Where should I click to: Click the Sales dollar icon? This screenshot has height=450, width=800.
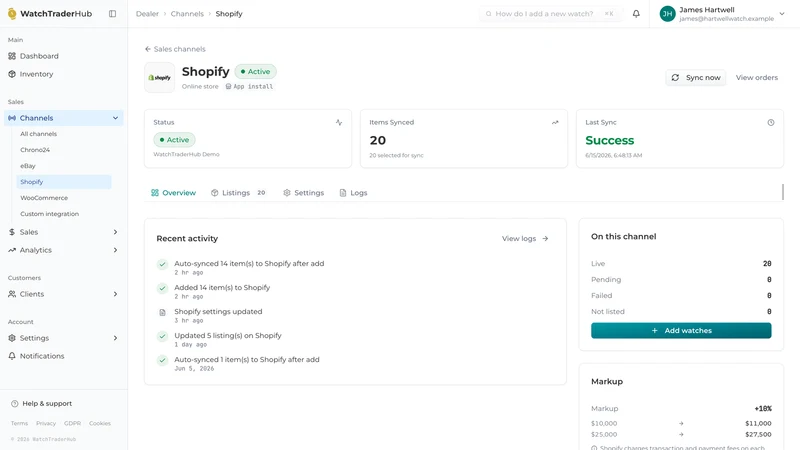pyautogui.click(x=12, y=232)
